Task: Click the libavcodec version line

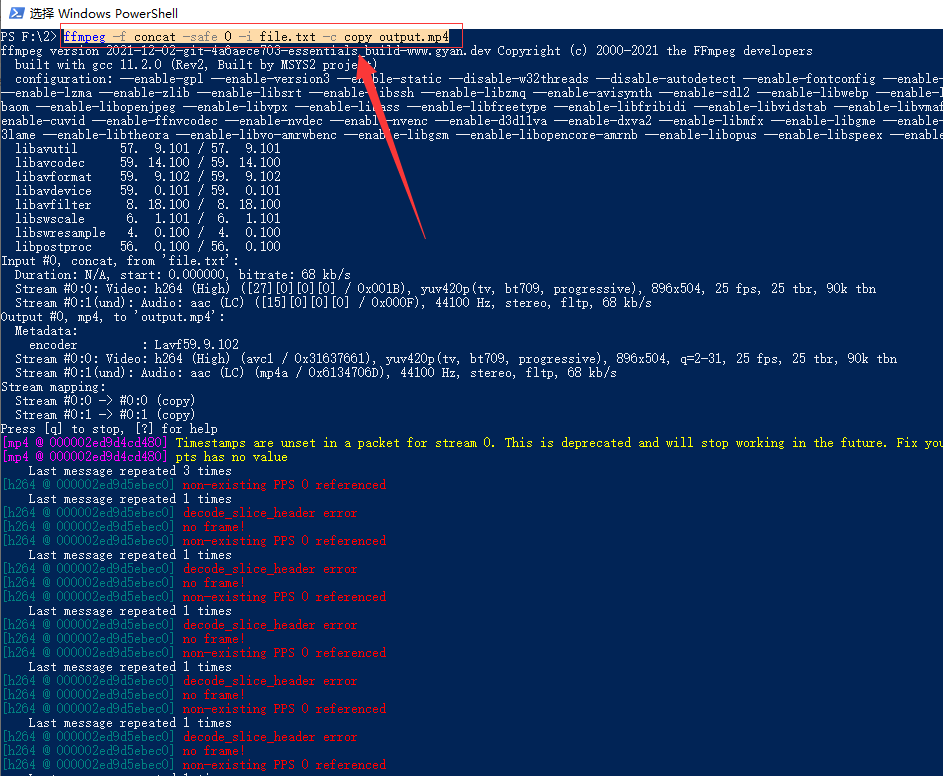Action: pos(148,163)
